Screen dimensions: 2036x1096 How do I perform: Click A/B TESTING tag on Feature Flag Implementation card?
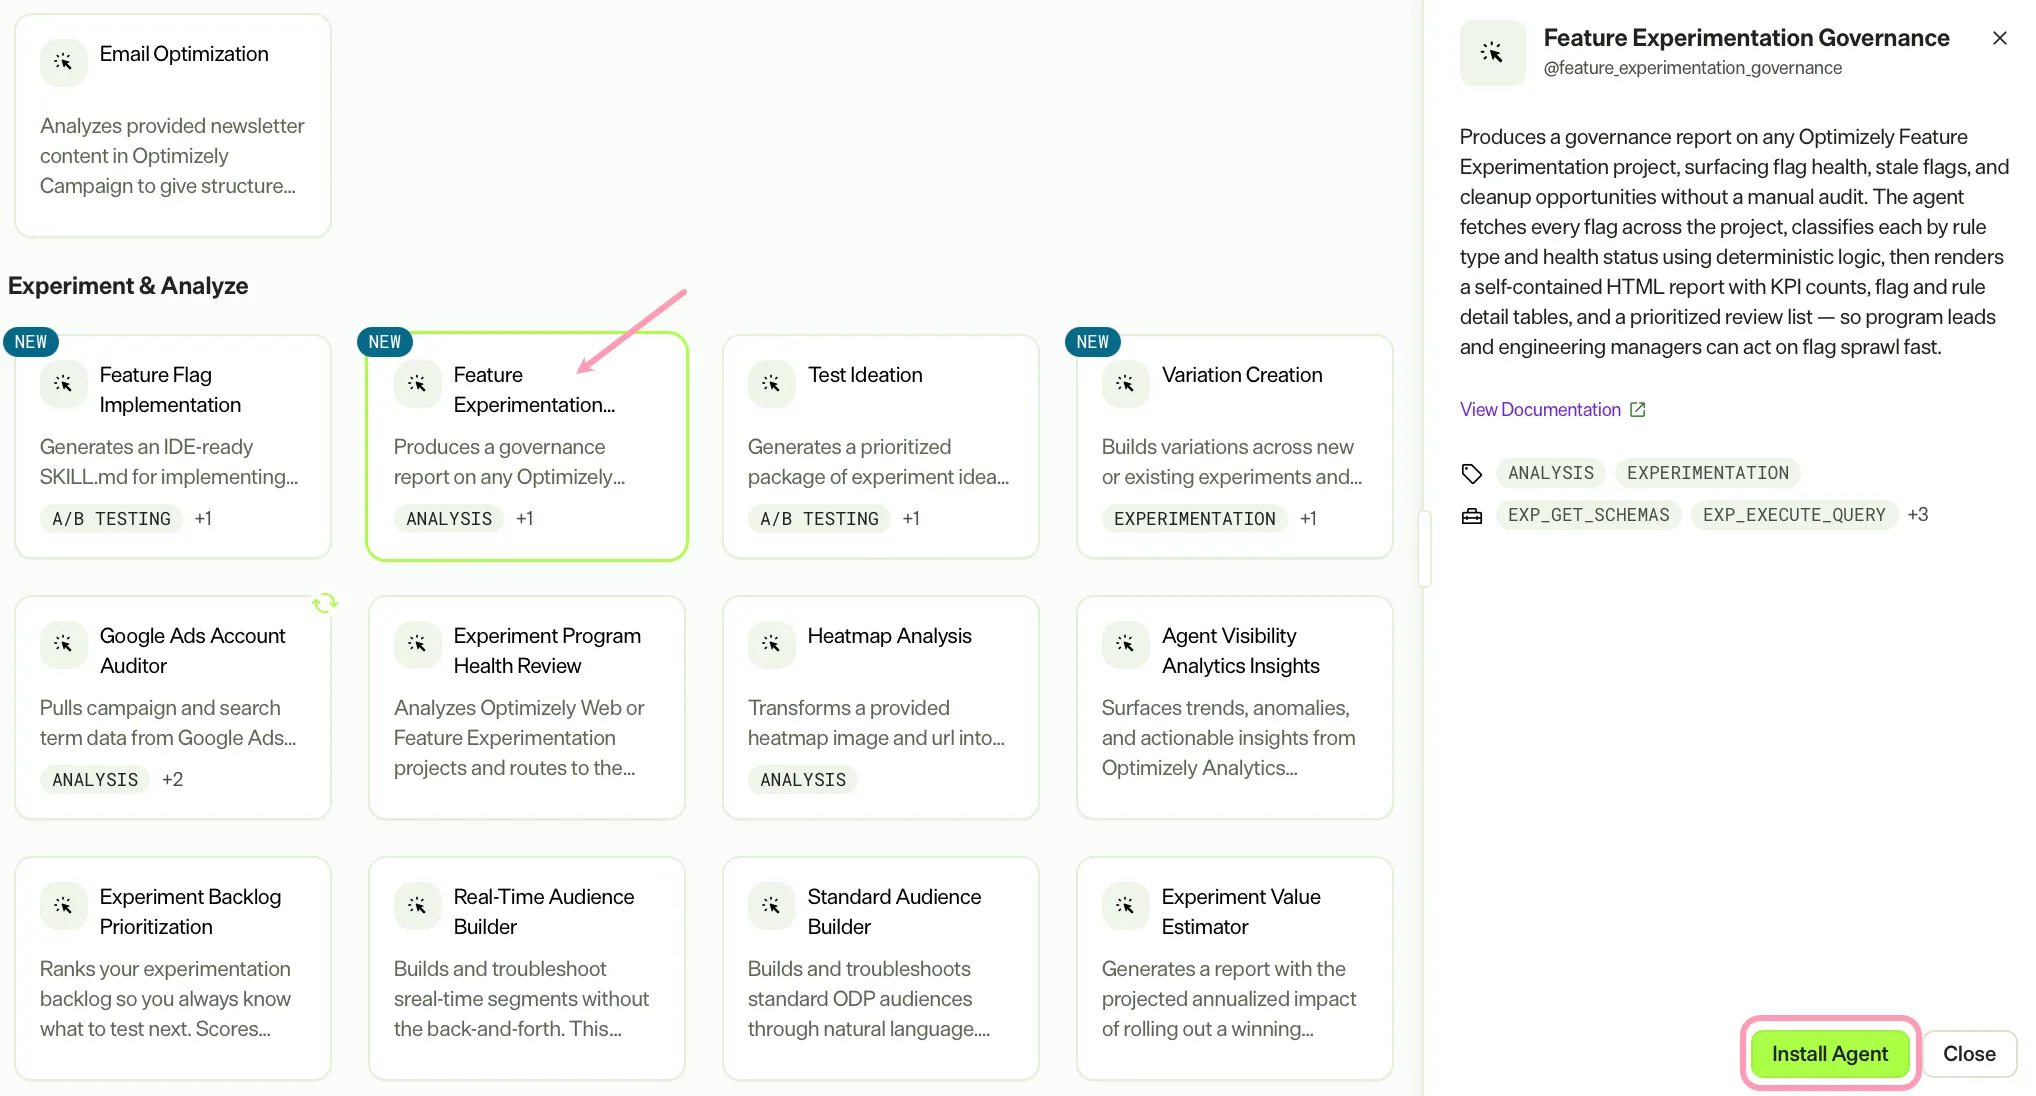[111, 519]
